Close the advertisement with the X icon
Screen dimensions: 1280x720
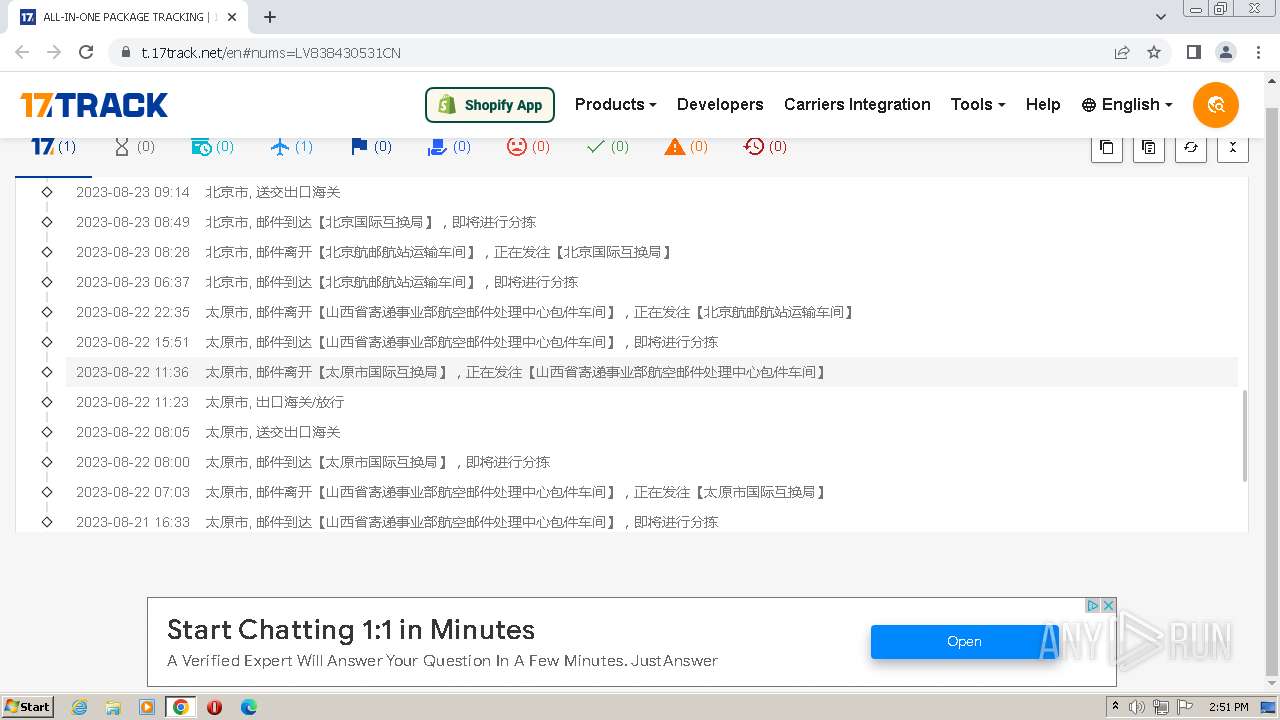1108,606
